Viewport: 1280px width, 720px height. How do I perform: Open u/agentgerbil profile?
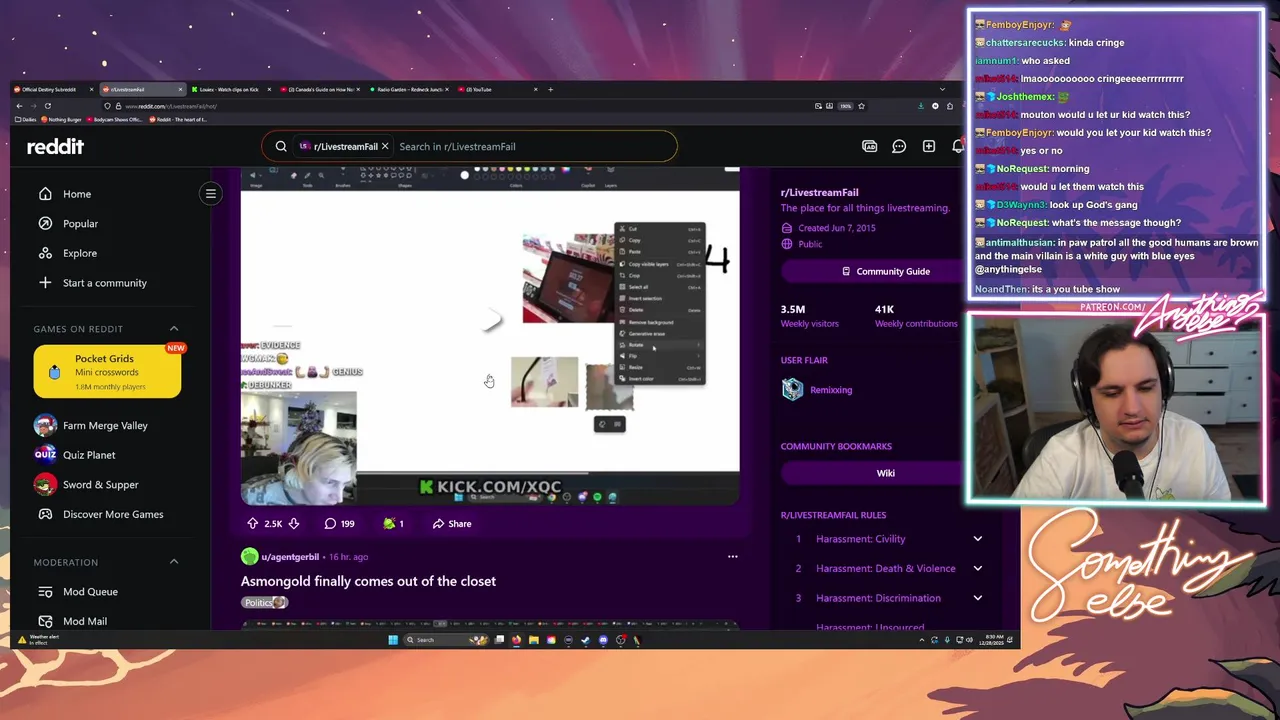(290, 557)
